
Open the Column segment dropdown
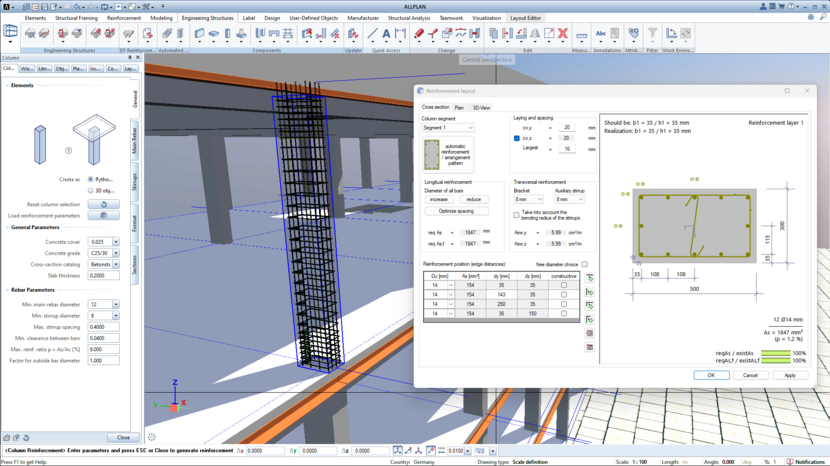(x=448, y=128)
